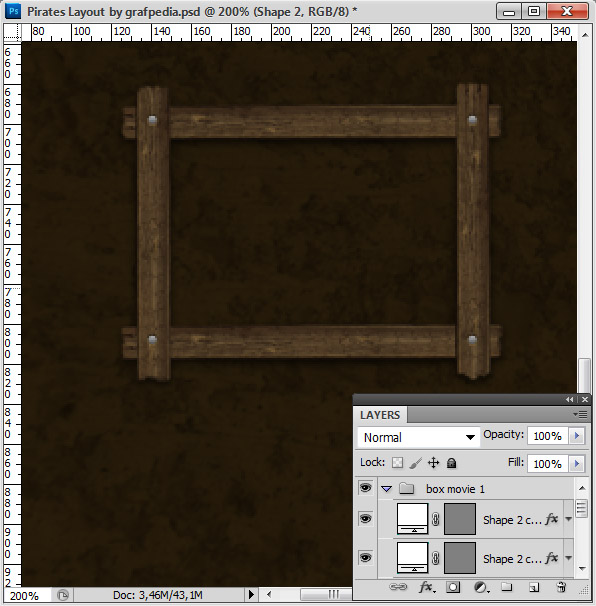Open the Layers panel options menu
Image resolution: width=596 pixels, height=606 pixels.
click(x=581, y=415)
